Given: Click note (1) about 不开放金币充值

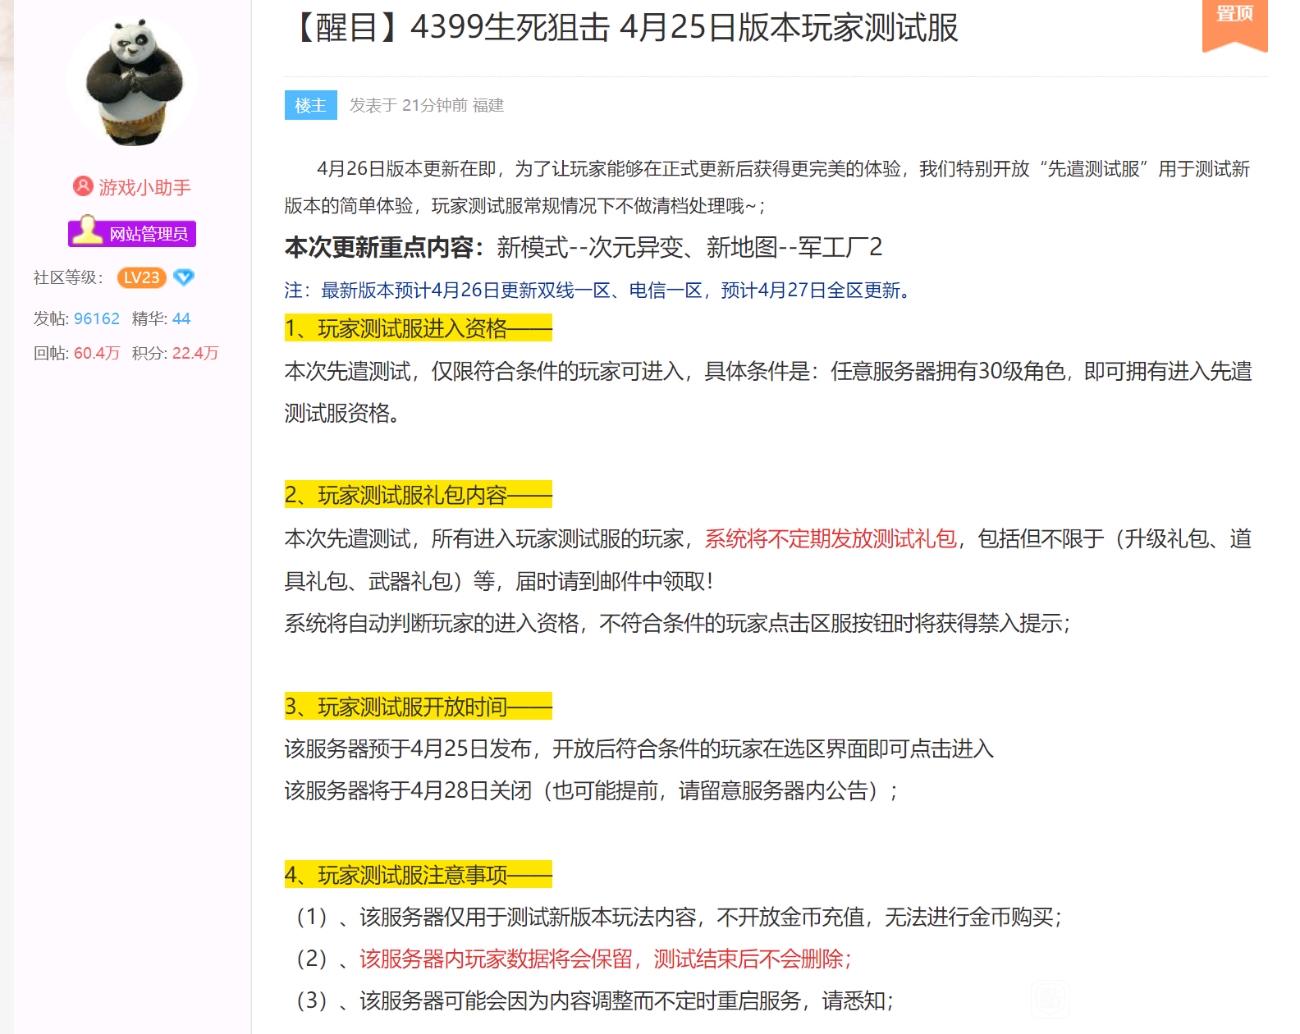Looking at the screenshot, I should 676,917.
